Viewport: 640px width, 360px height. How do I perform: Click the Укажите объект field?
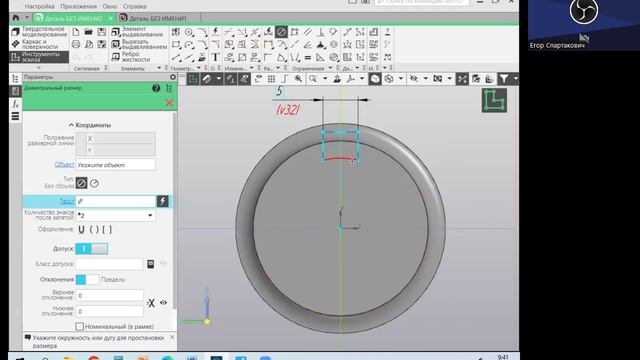pyautogui.click(x=116, y=165)
